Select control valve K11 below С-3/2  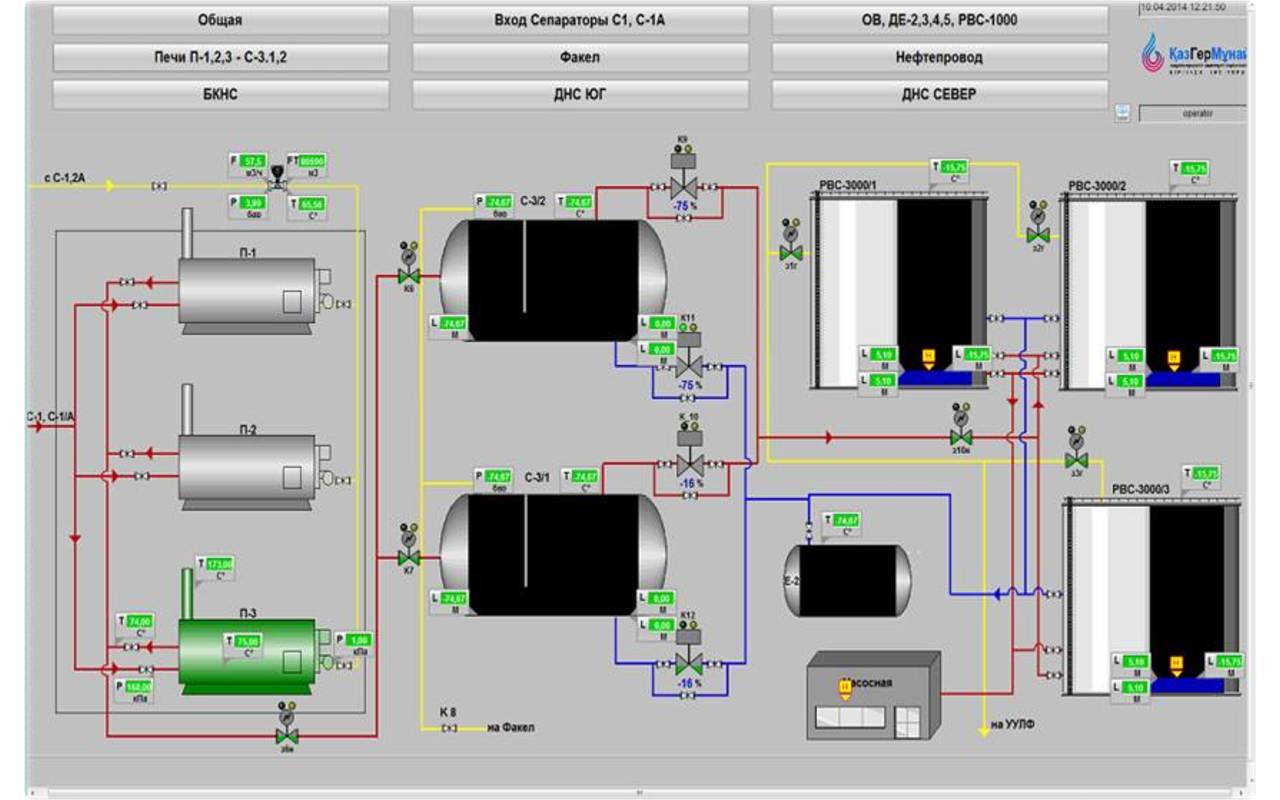(688, 366)
